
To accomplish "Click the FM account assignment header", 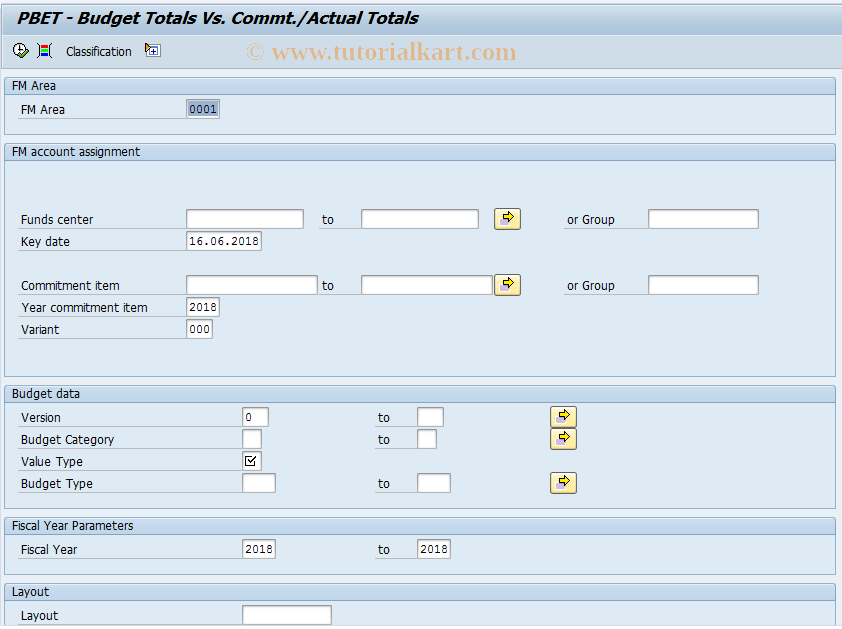I will [x=420, y=152].
